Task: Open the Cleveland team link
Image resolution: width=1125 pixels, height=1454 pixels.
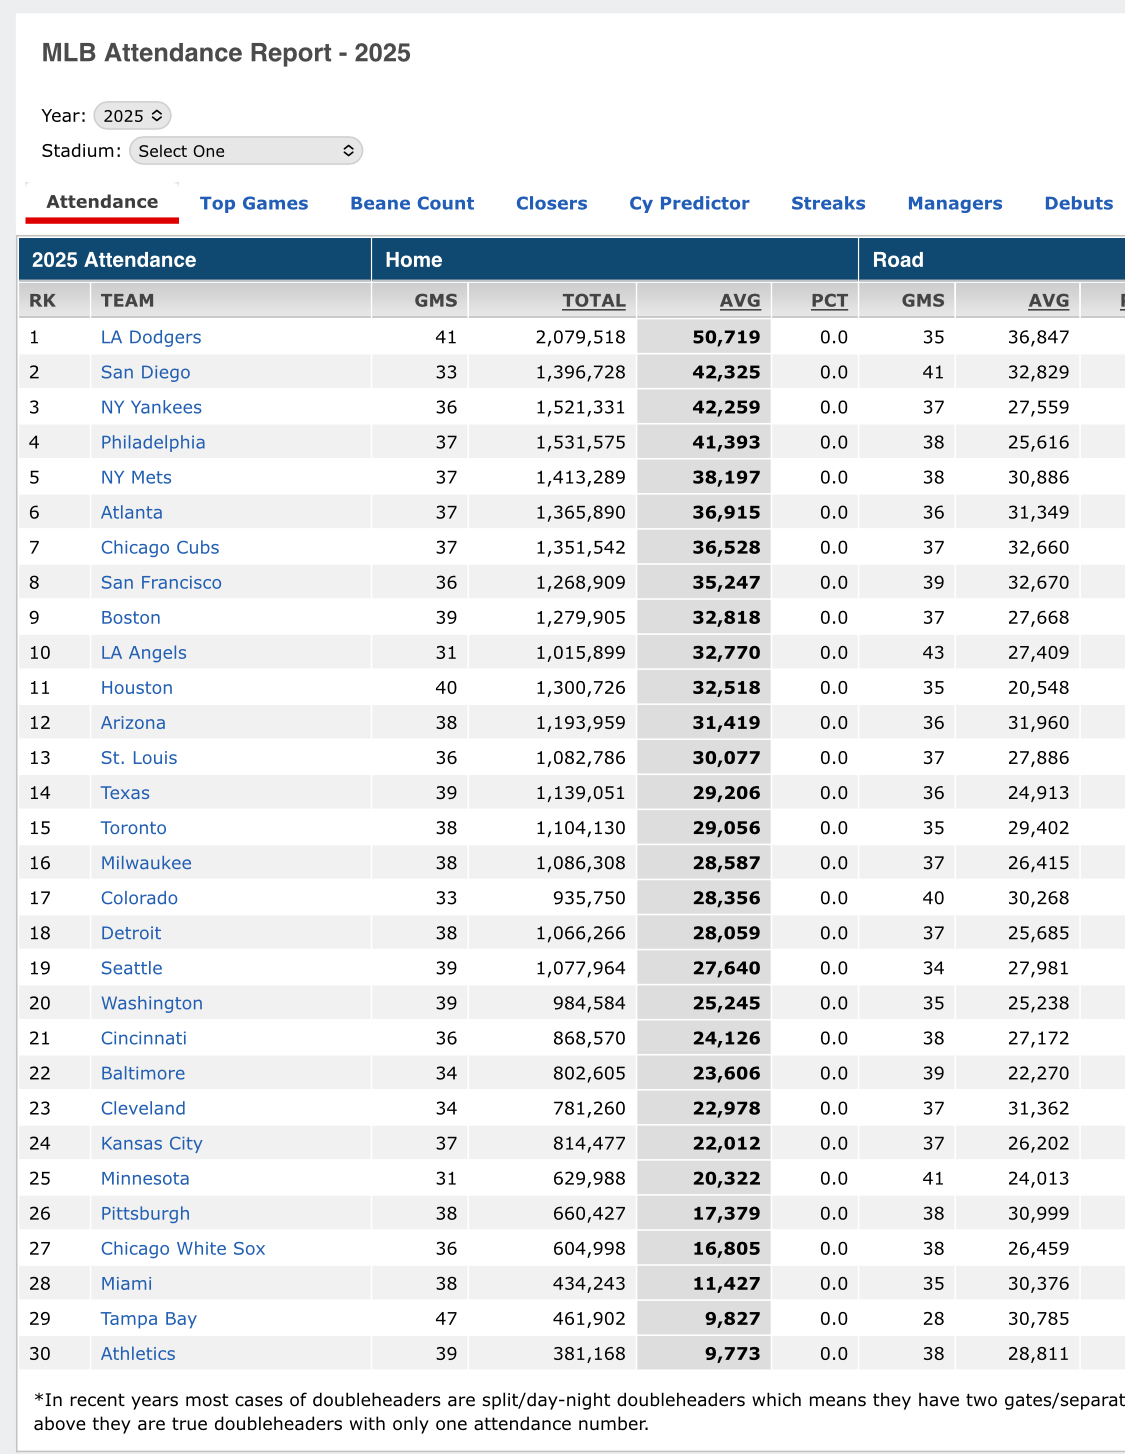Action: click(x=143, y=1108)
